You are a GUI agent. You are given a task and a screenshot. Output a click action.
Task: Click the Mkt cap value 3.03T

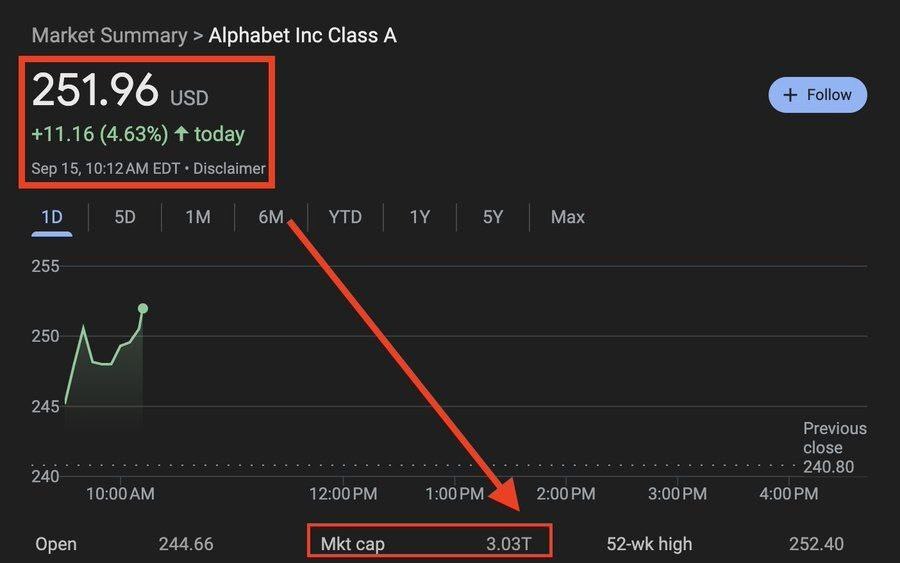[509, 544]
